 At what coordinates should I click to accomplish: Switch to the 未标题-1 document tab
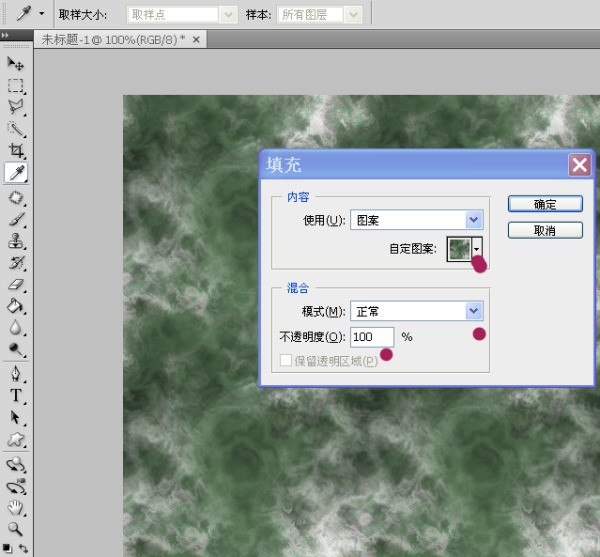pyautogui.click(x=112, y=39)
